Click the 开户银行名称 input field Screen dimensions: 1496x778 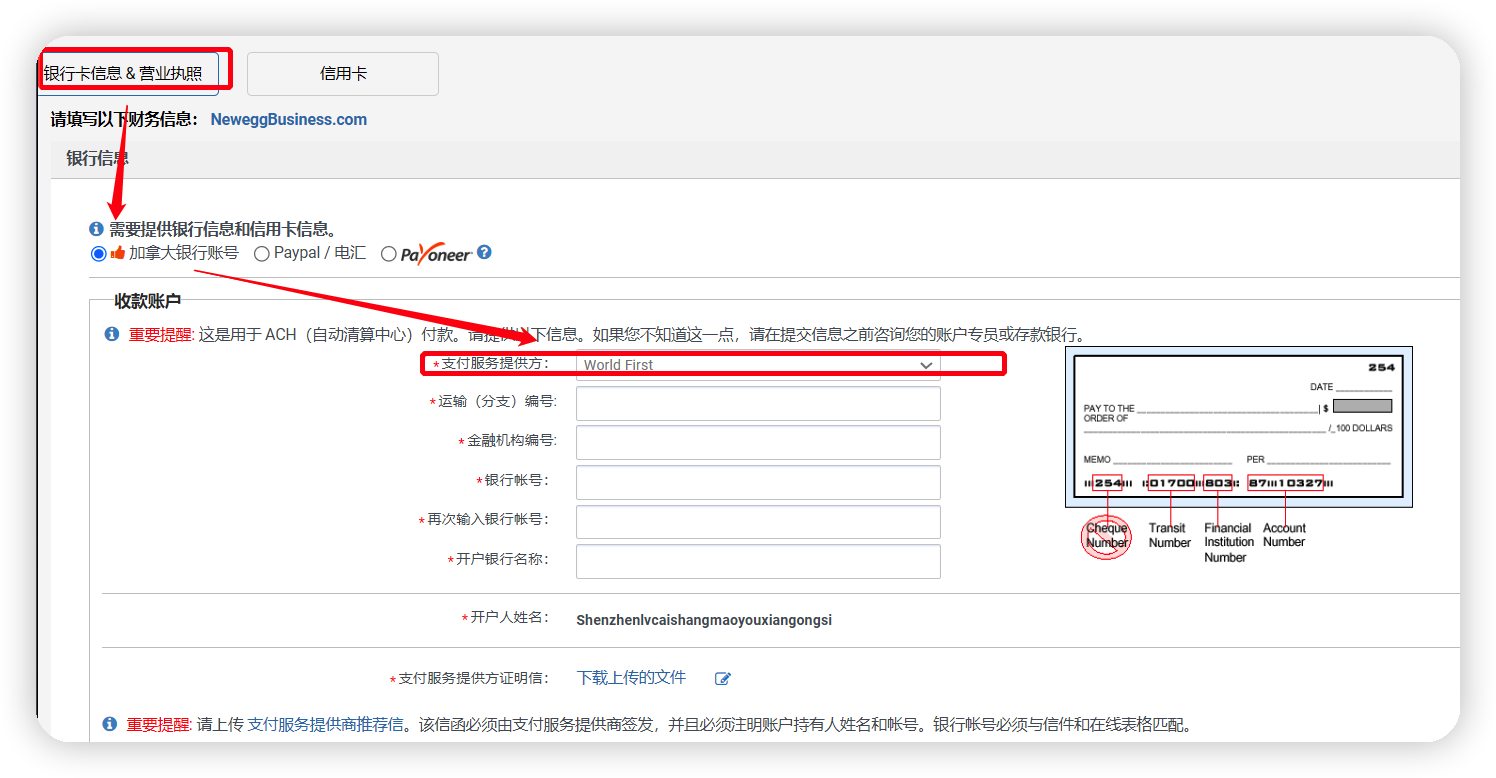pos(757,561)
